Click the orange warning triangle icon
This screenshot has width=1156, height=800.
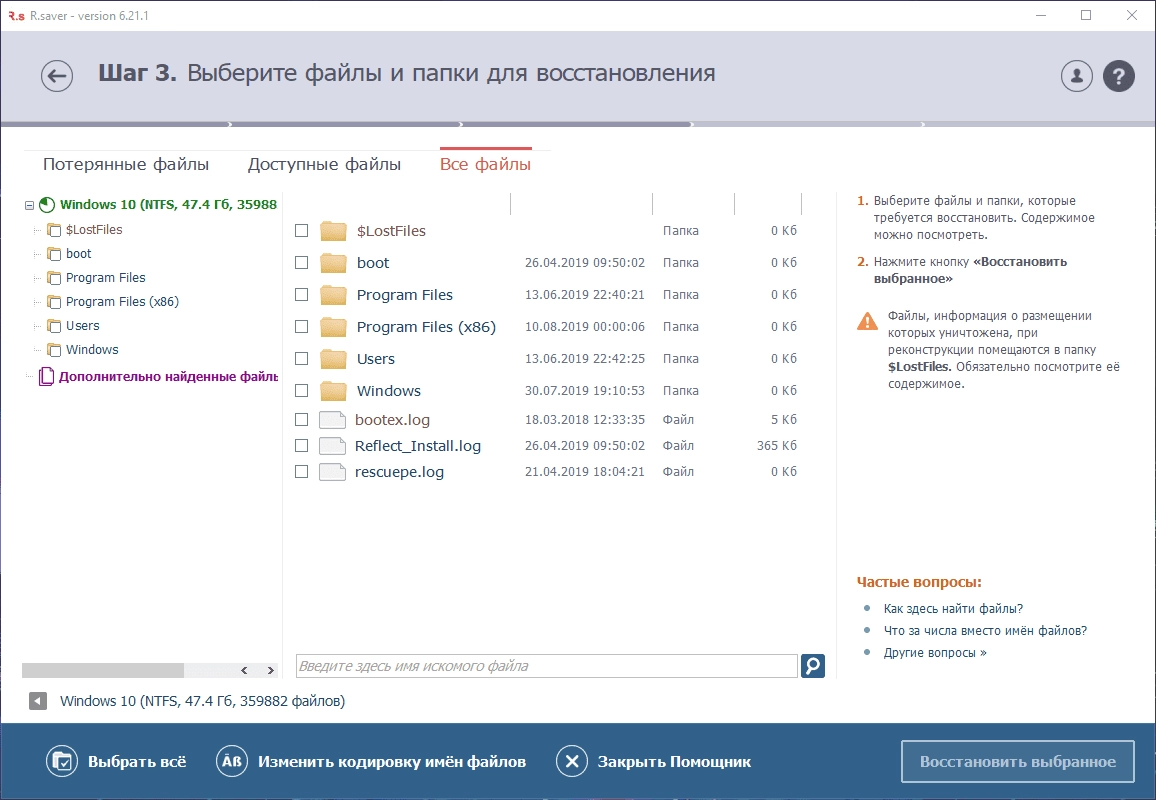tap(868, 321)
